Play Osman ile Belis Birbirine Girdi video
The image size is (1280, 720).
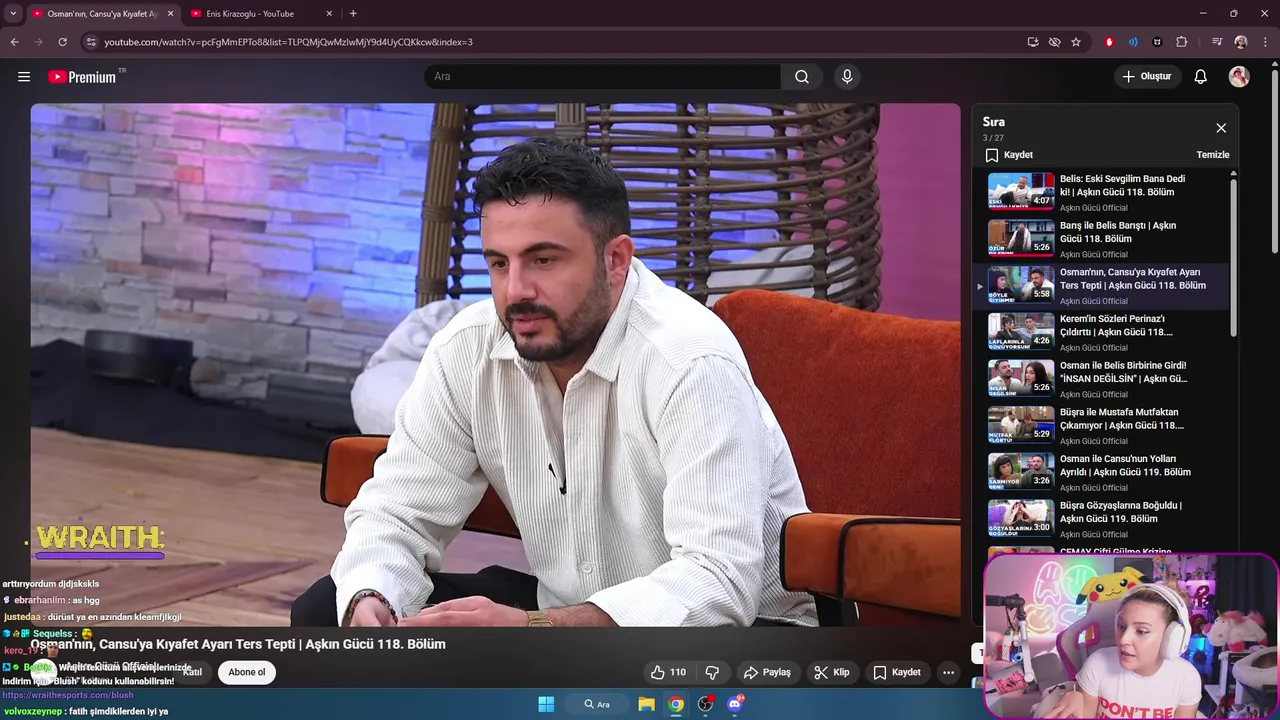tap(1102, 379)
